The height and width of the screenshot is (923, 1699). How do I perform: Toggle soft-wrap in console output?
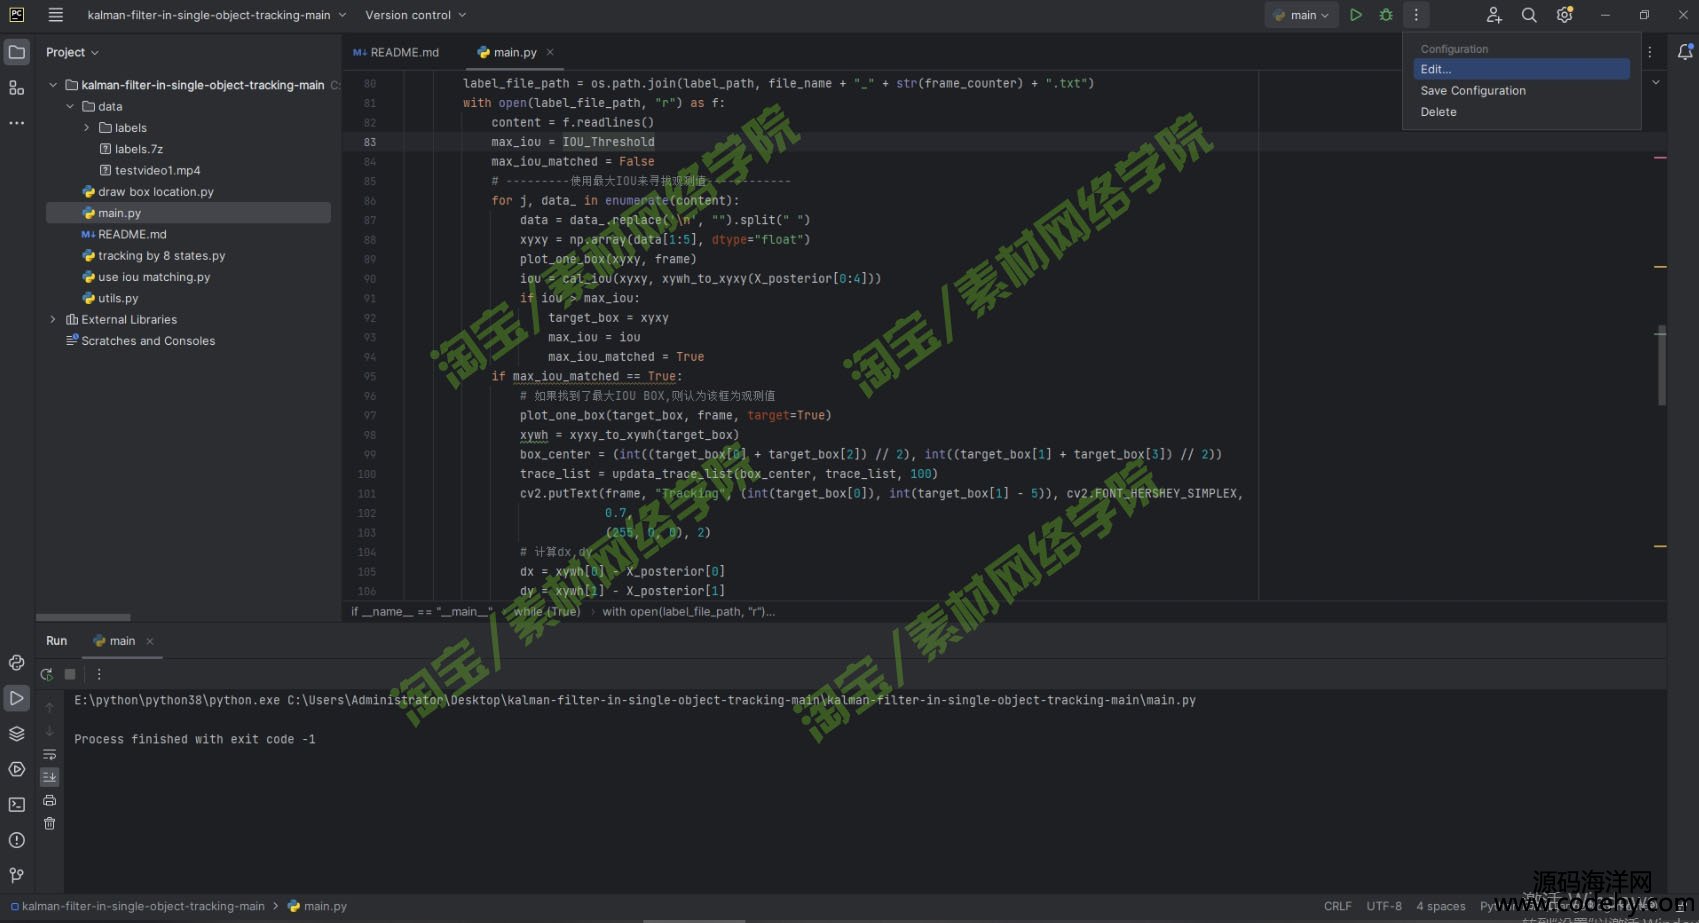tap(49, 754)
